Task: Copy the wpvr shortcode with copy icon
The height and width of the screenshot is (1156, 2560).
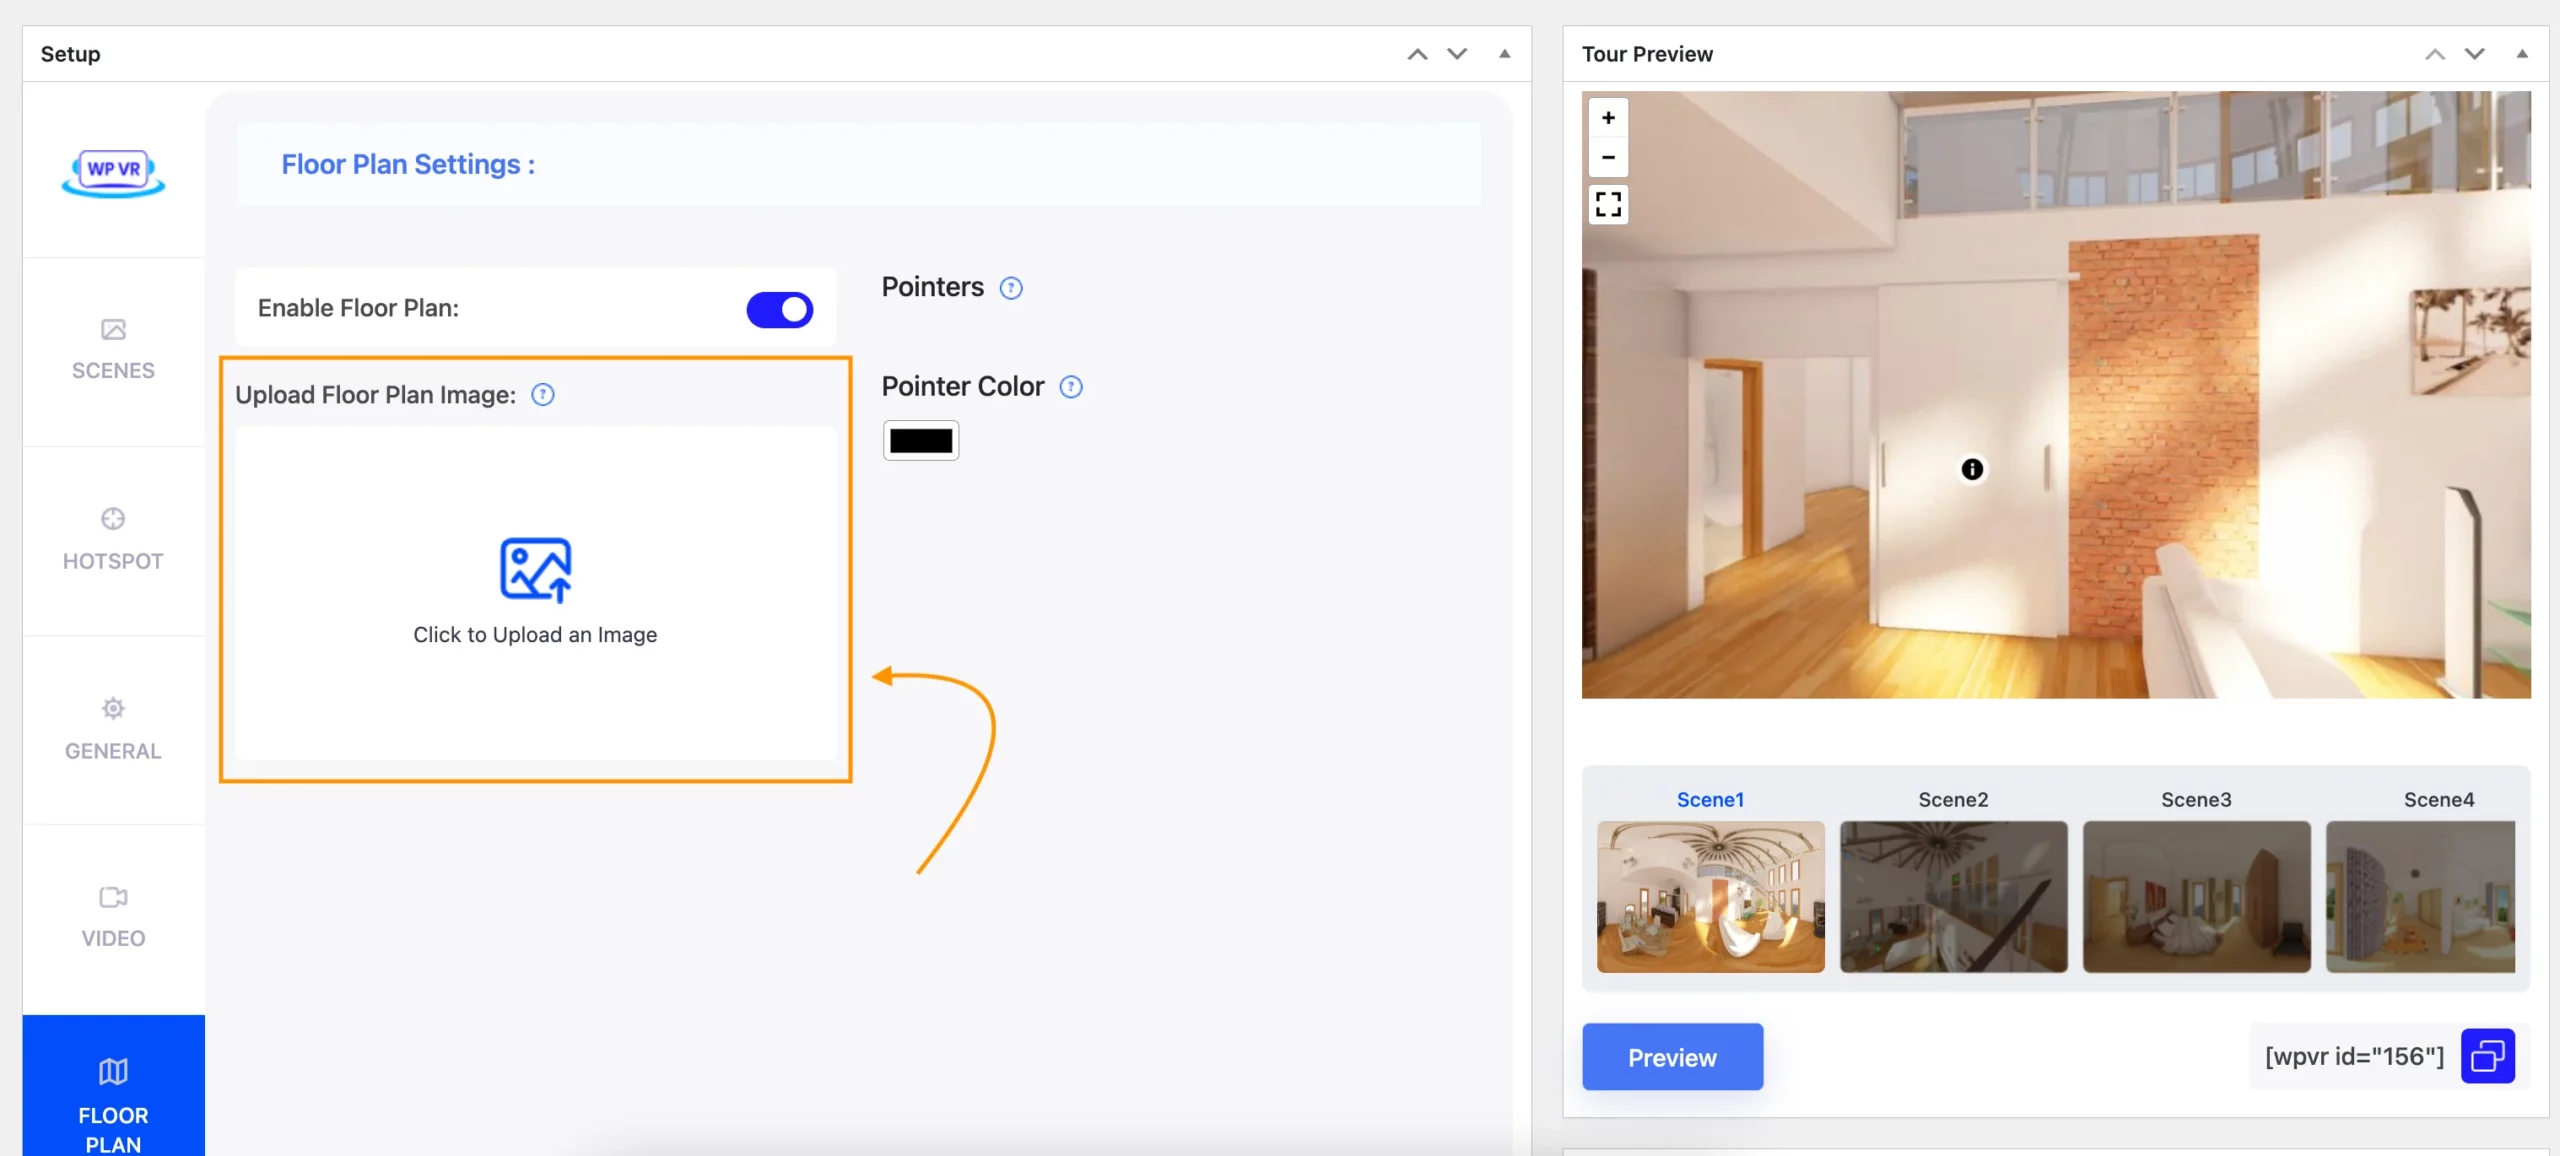Action: coord(2488,1056)
